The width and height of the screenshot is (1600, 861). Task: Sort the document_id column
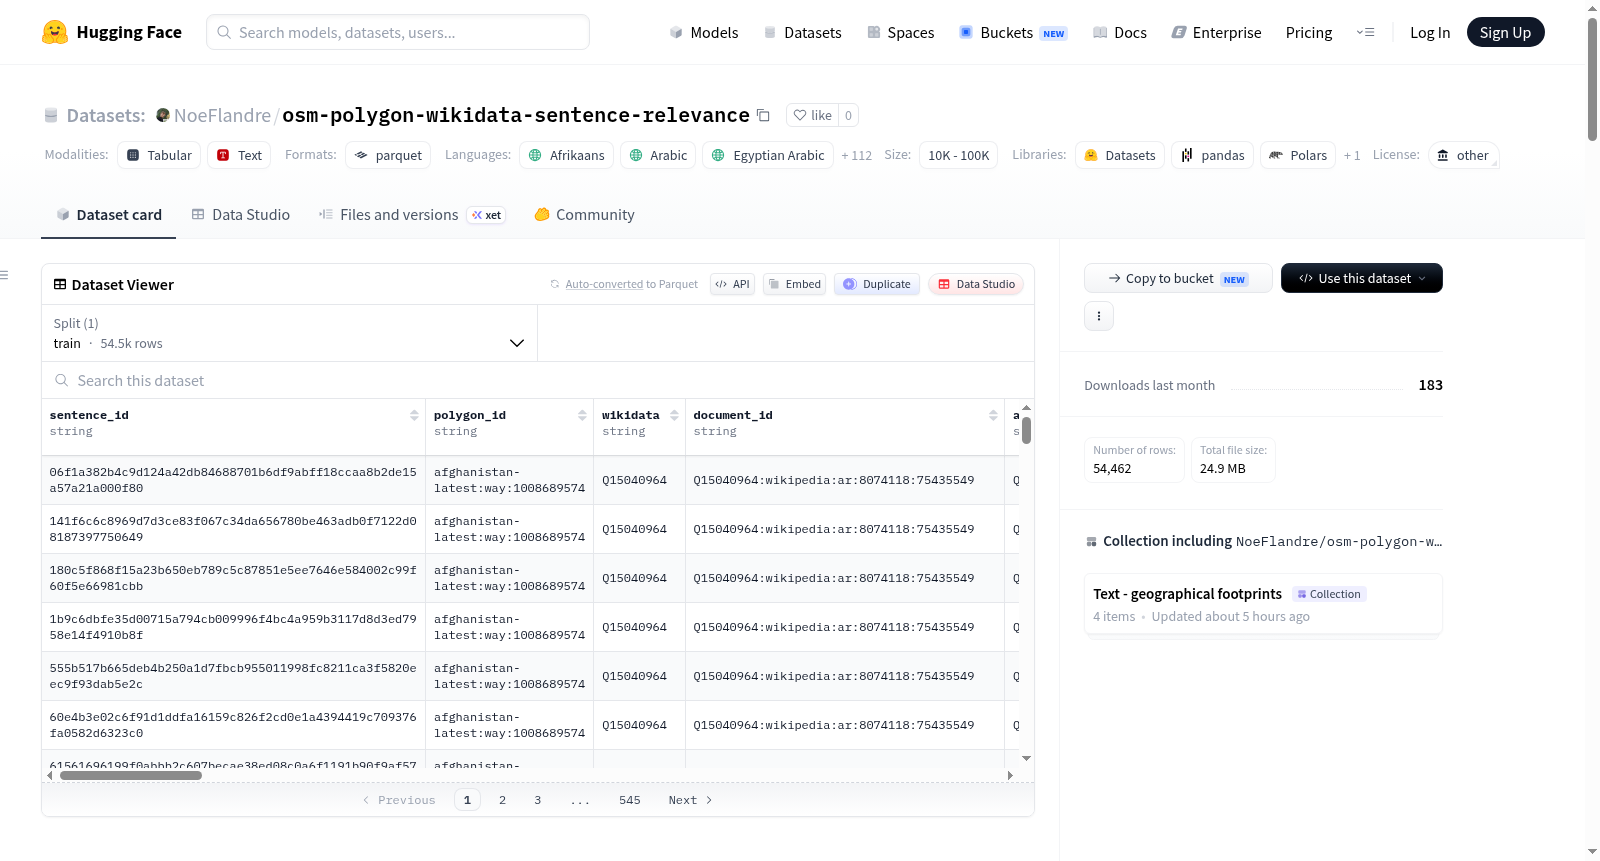[993, 415]
